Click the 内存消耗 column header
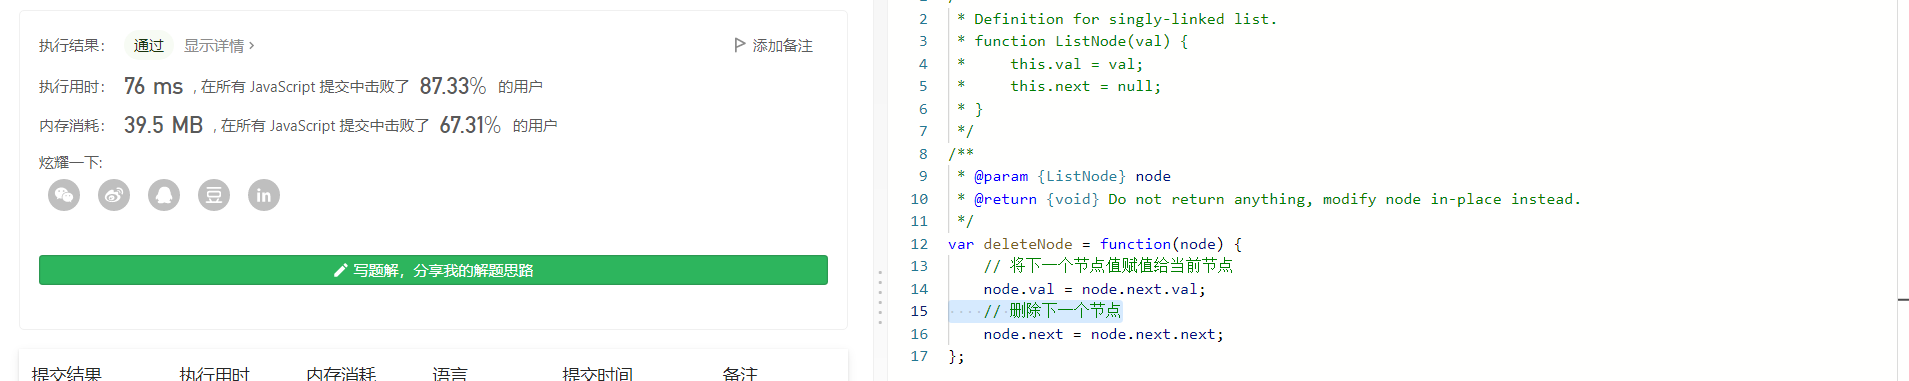The image size is (1909, 381). coord(341,374)
